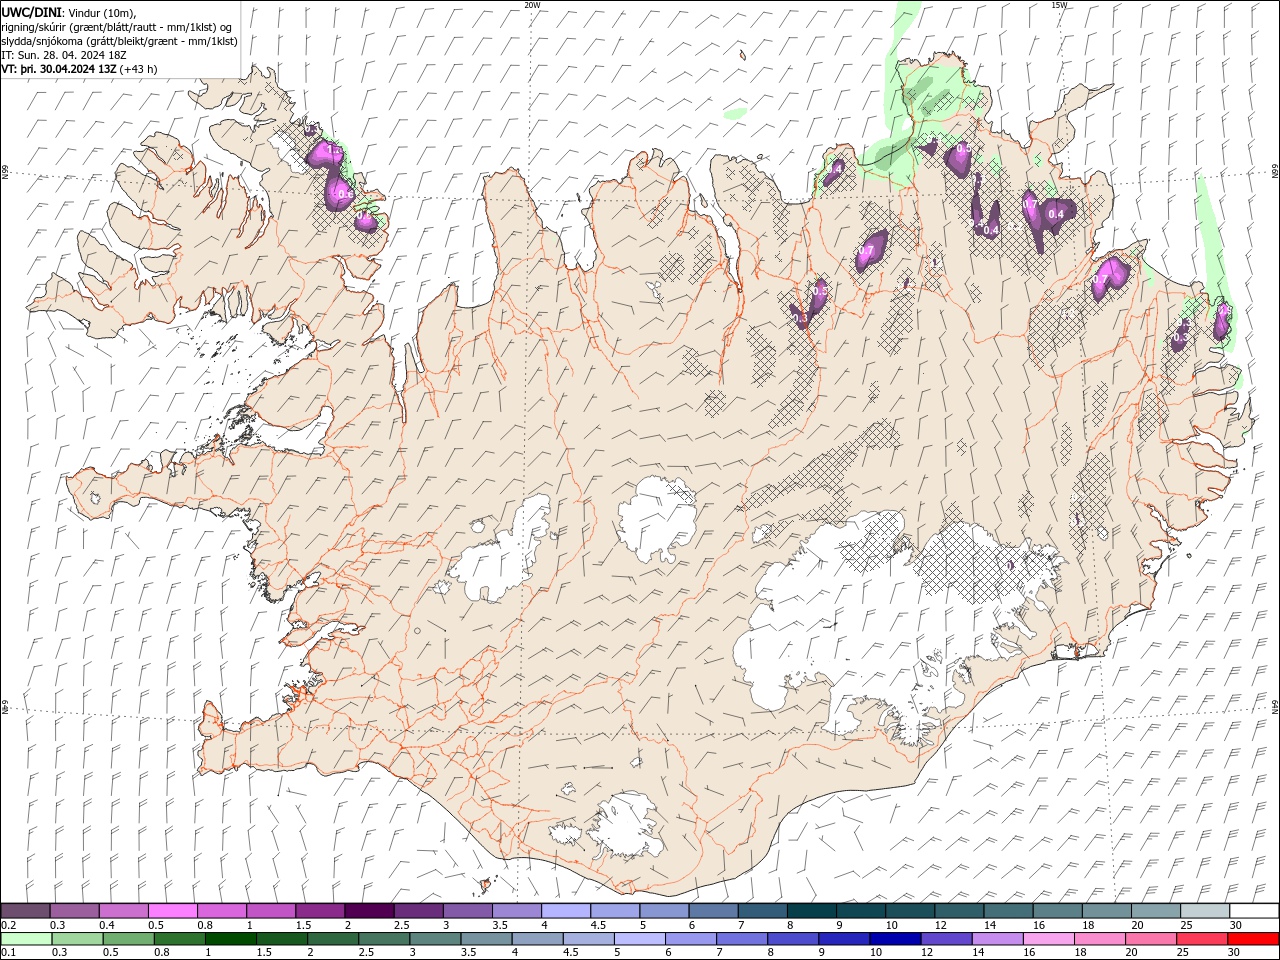Select the rain legend swatch labeled 0.5
The width and height of the screenshot is (1280, 960).
128,939
